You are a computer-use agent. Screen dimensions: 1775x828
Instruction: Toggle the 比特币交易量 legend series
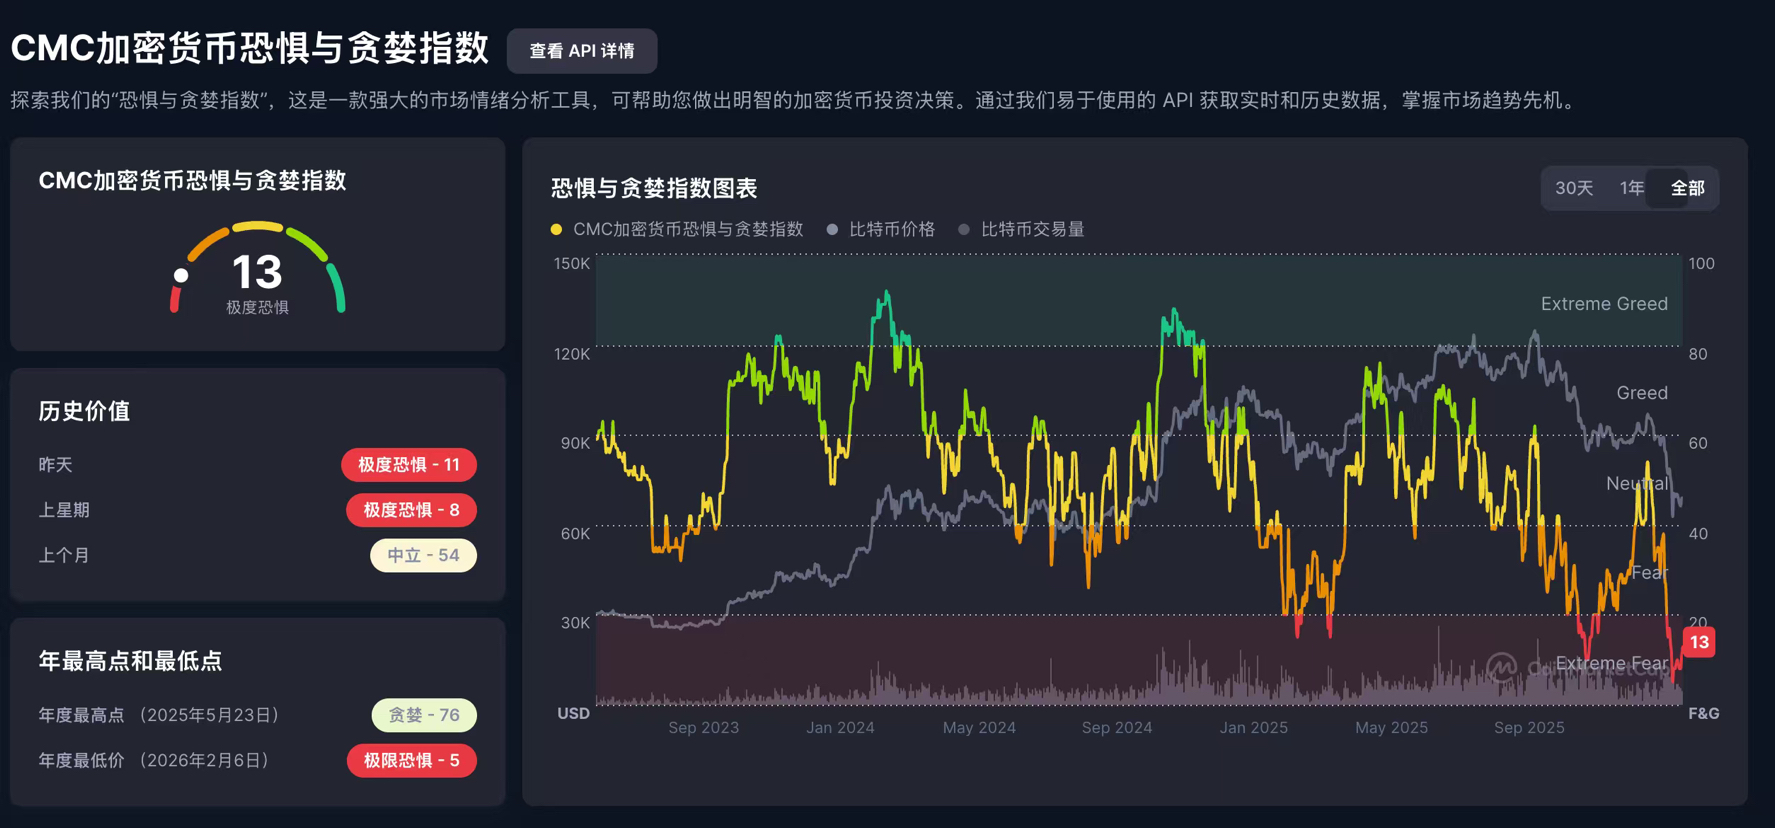(x=1021, y=229)
